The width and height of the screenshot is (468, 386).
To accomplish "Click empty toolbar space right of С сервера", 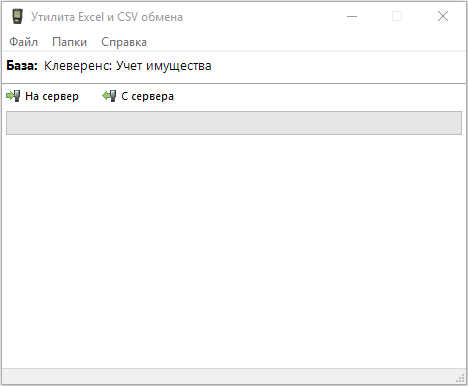I will click(x=319, y=96).
